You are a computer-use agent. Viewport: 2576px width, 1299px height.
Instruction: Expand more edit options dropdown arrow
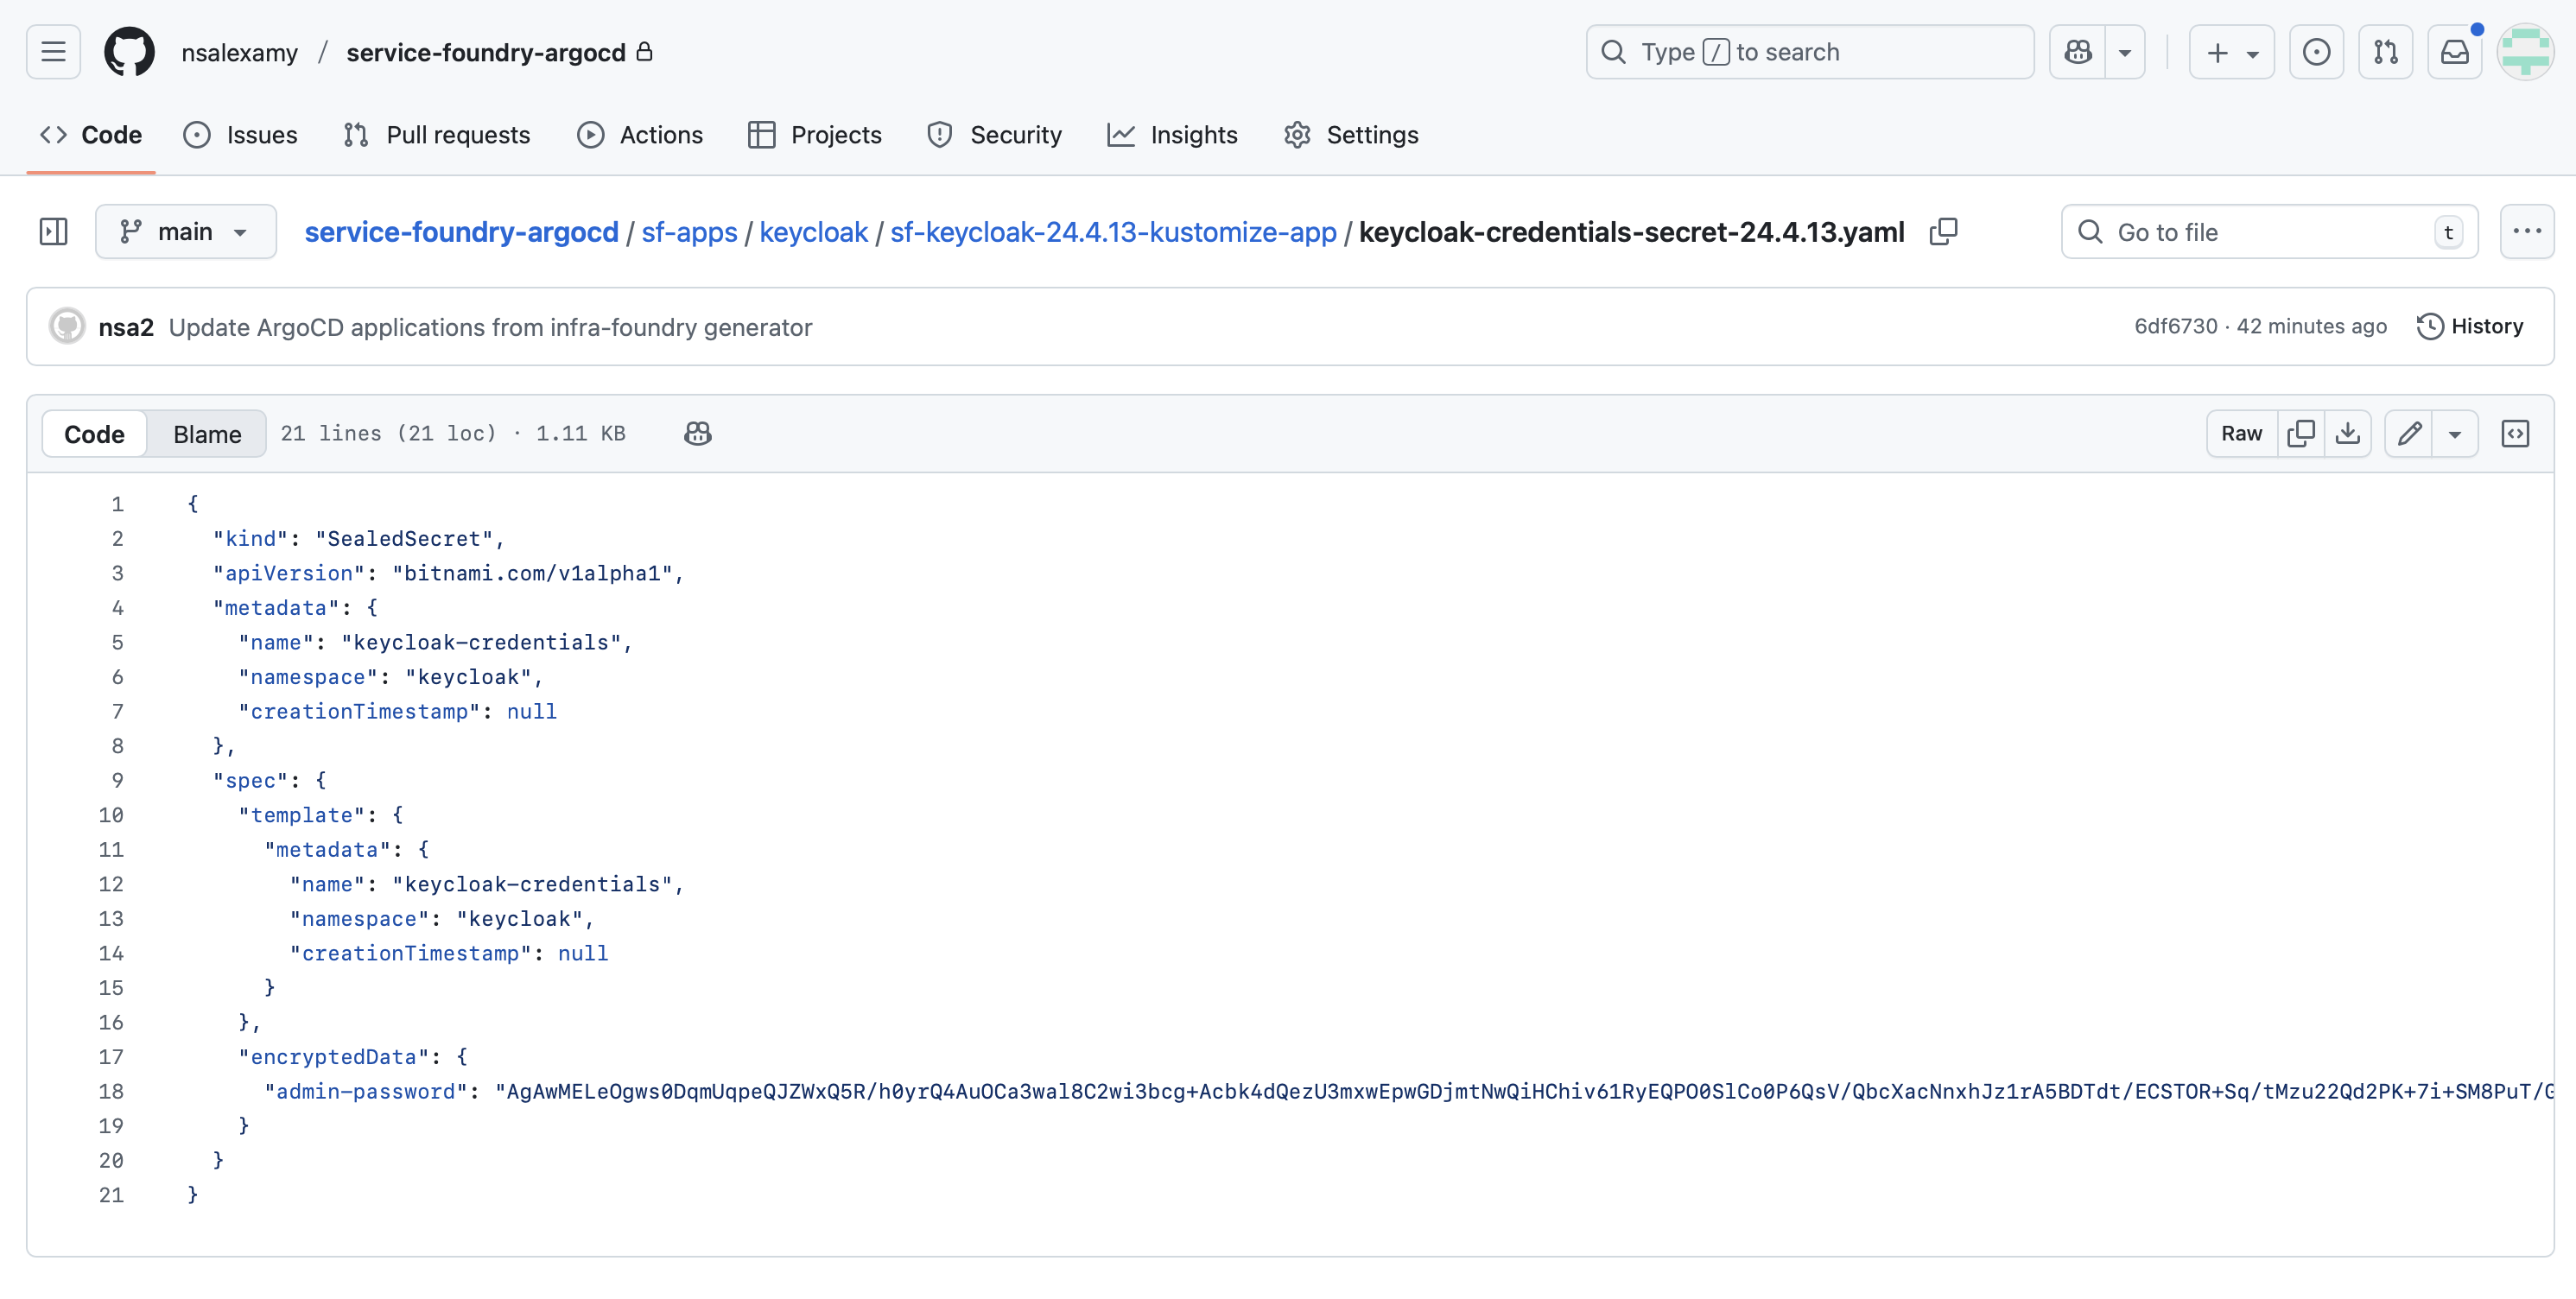[2455, 434]
